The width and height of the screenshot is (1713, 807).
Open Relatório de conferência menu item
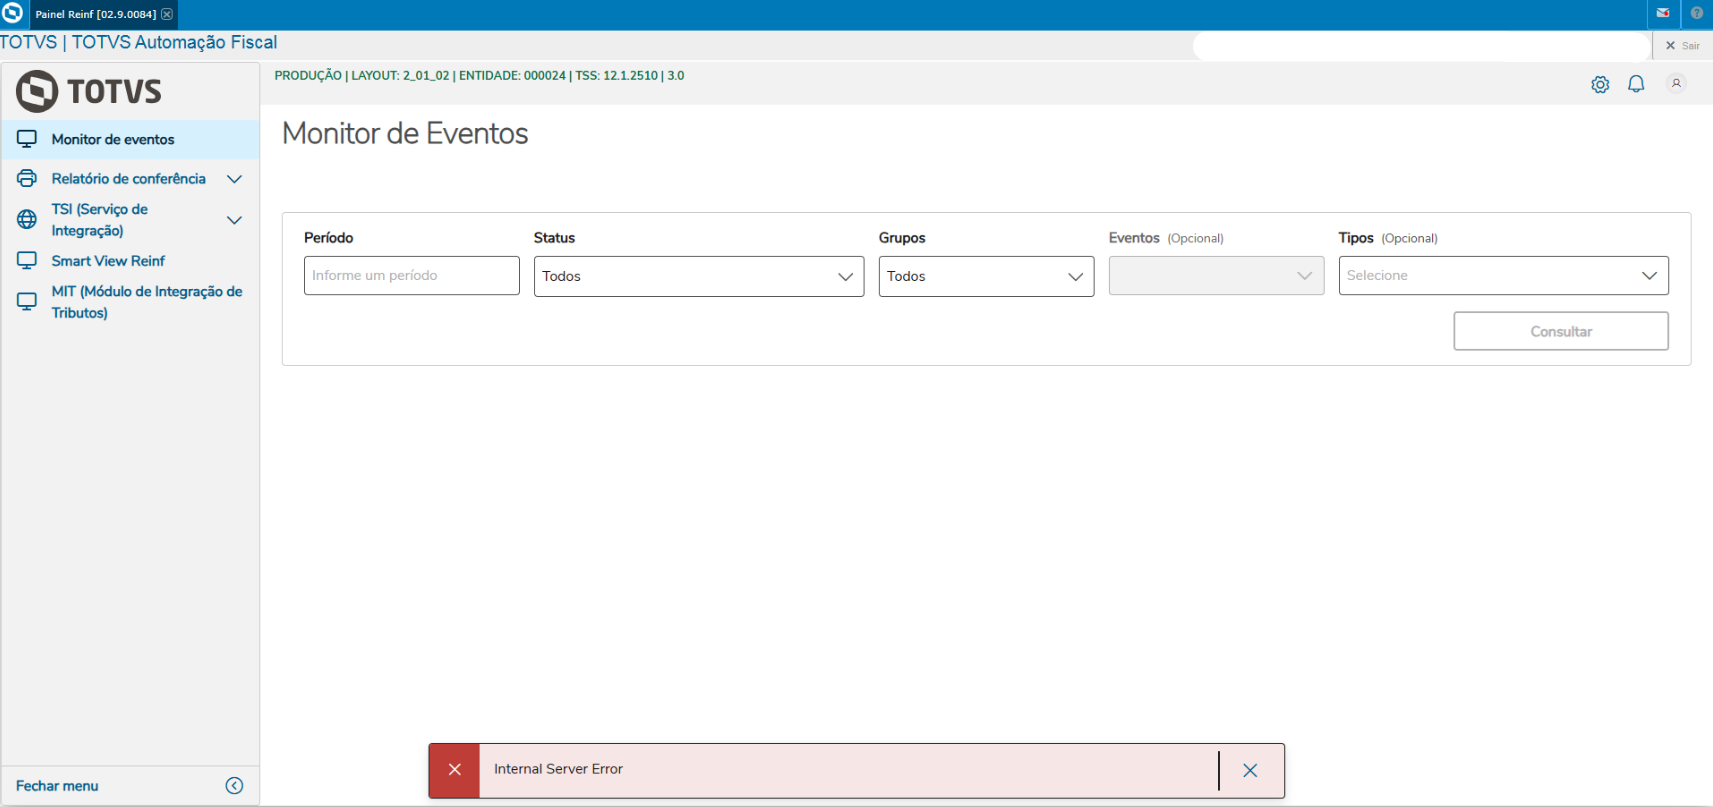click(x=129, y=179)
